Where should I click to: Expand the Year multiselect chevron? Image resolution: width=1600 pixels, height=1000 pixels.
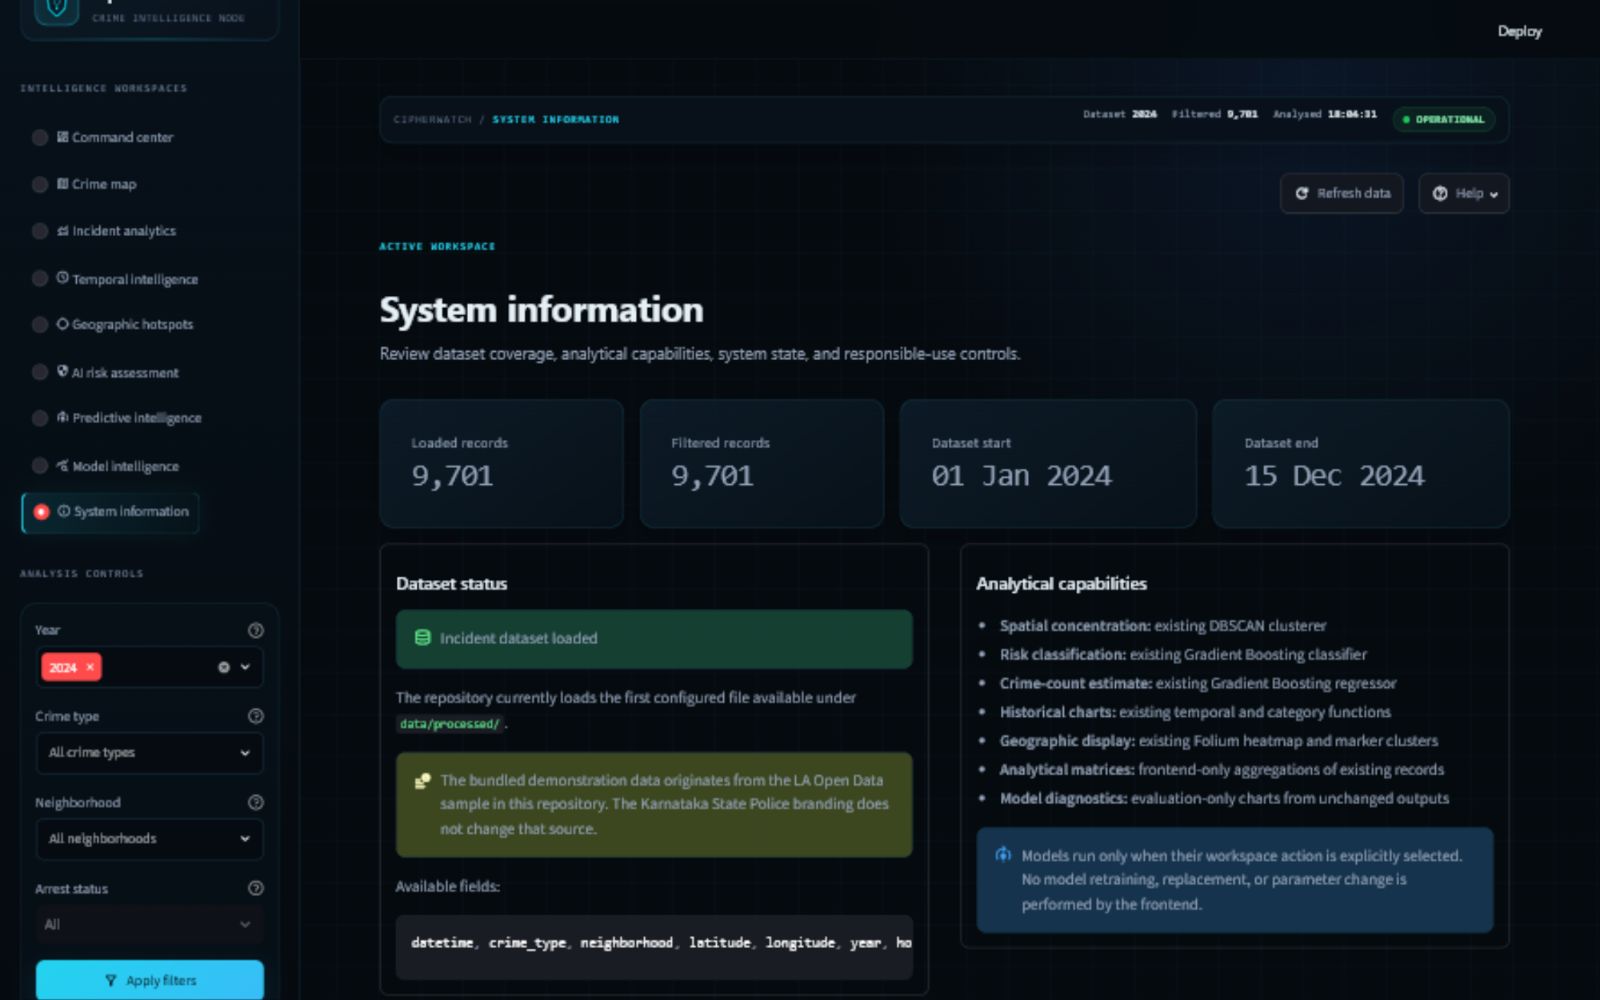(x=246, y=667)
